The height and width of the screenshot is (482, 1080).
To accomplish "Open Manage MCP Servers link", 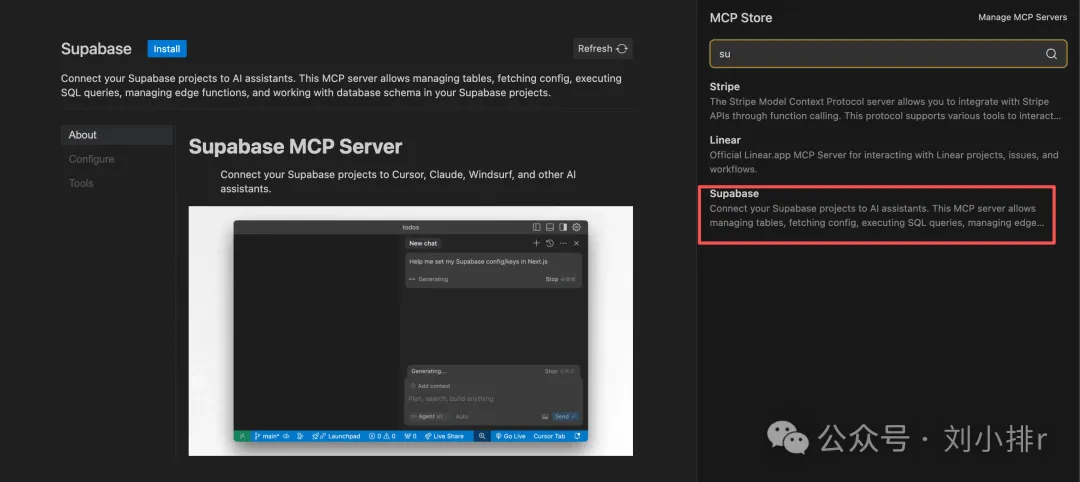I will (x=1022, y=18).
